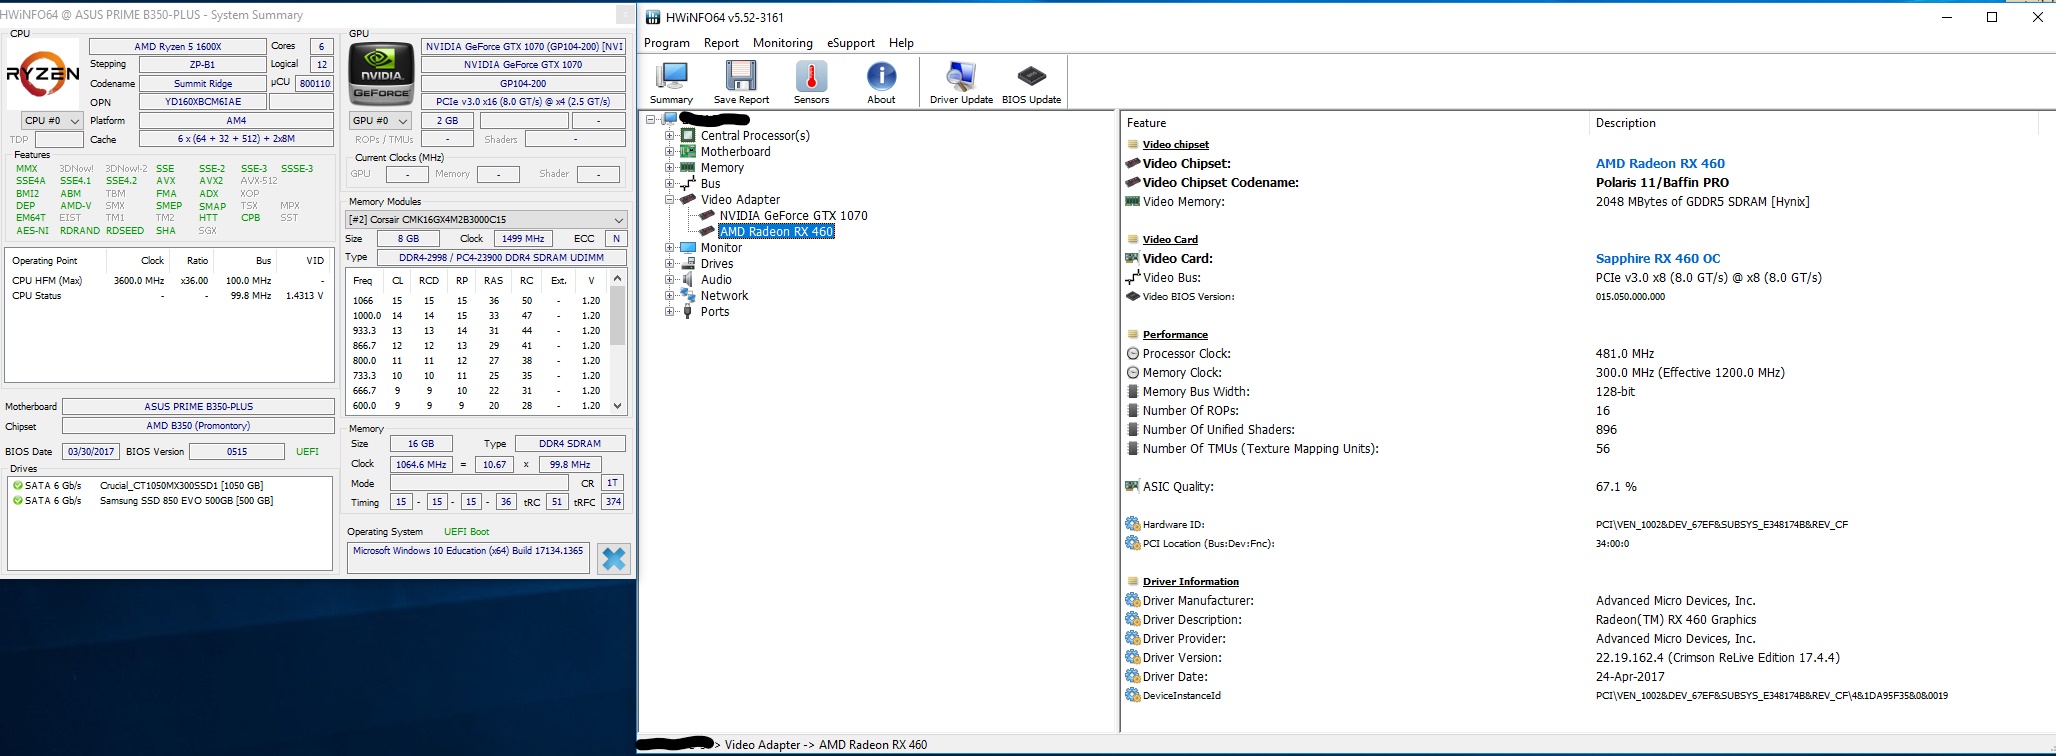
Task: Select AMD Radeon RX 460 tree item
Action: point(776,232)
